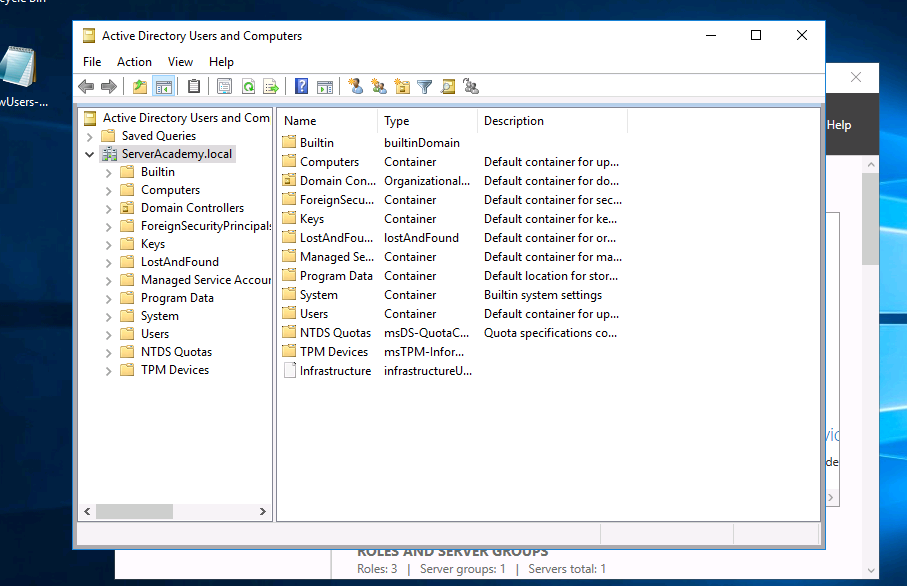Click the Saved Queries folder icon
This screenshot has width=907, height=586.
tap(108, 135)
